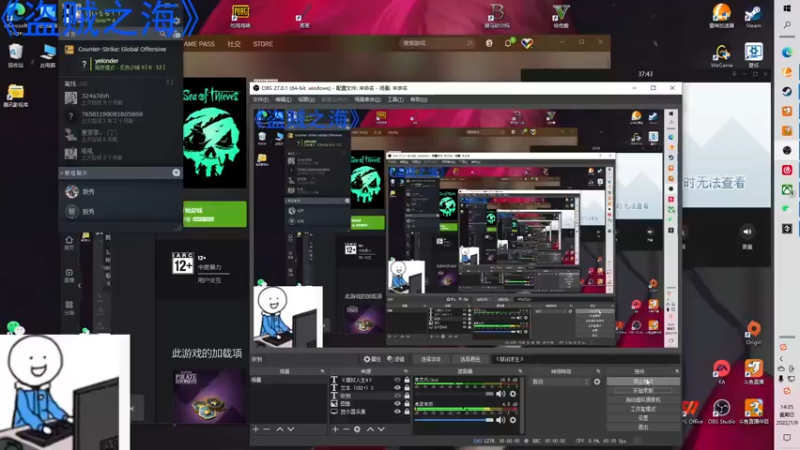Click the 启动虚拟摄像机 button
The image size is (800, 450).
tap(643, 399)
